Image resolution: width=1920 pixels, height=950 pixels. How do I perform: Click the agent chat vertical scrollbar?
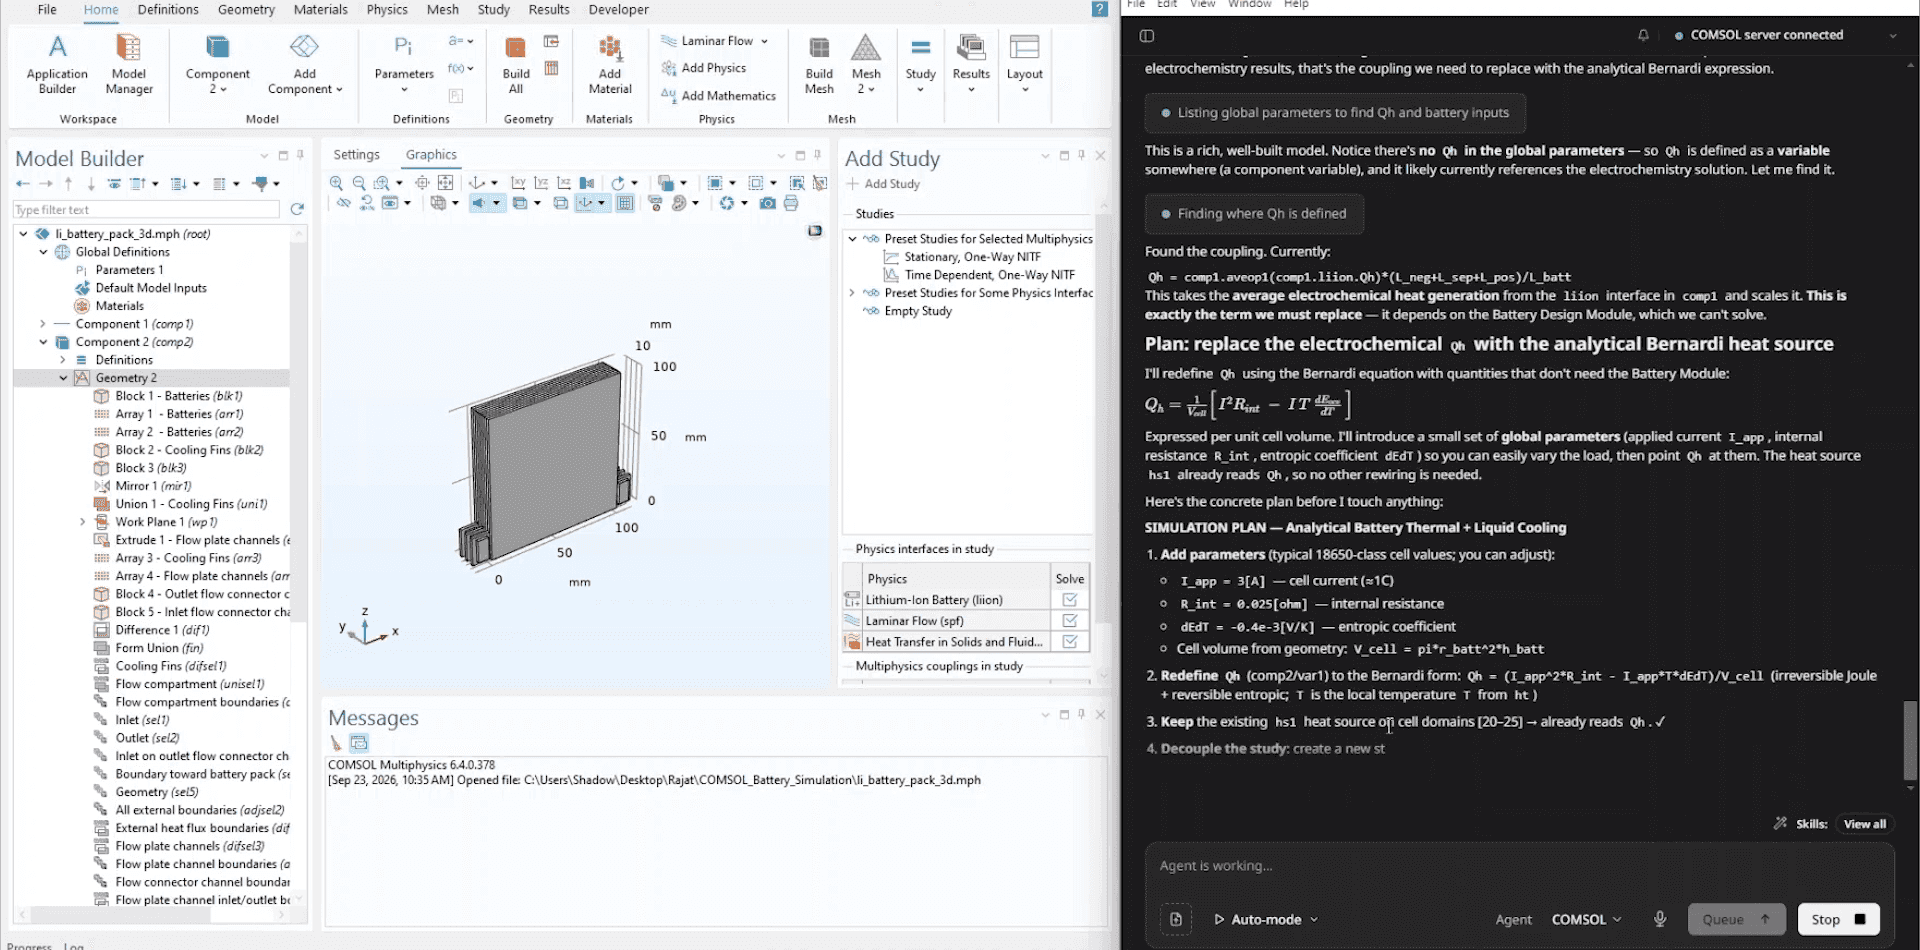(1910, 740)
